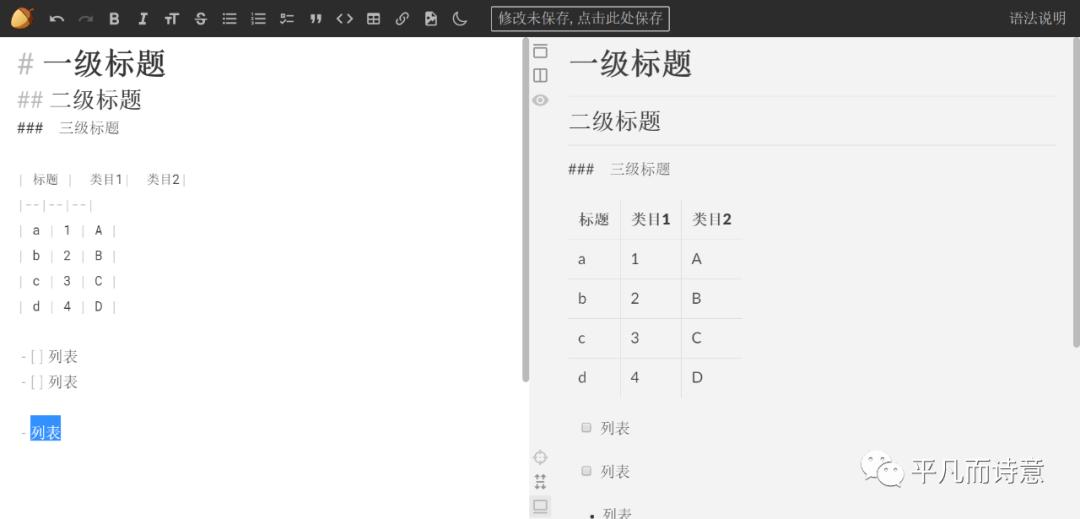
Task: Click the 一级标题 heading in preview
Action: (x=630, y=64)
